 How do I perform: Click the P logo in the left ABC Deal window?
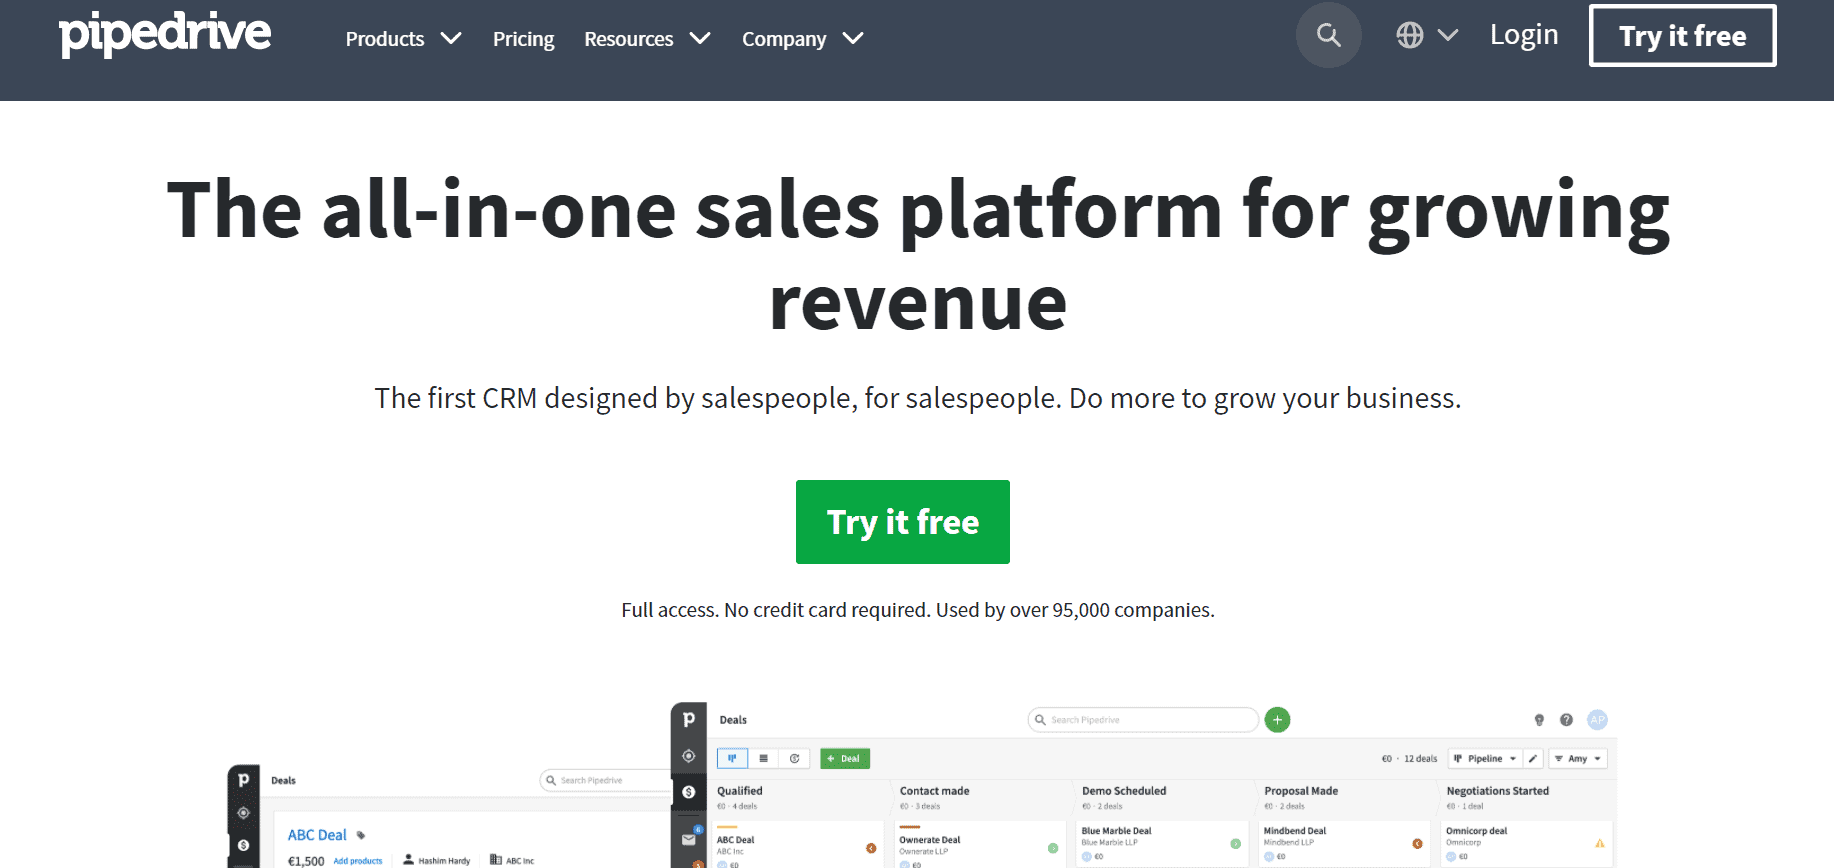click(x=243, y=780)
